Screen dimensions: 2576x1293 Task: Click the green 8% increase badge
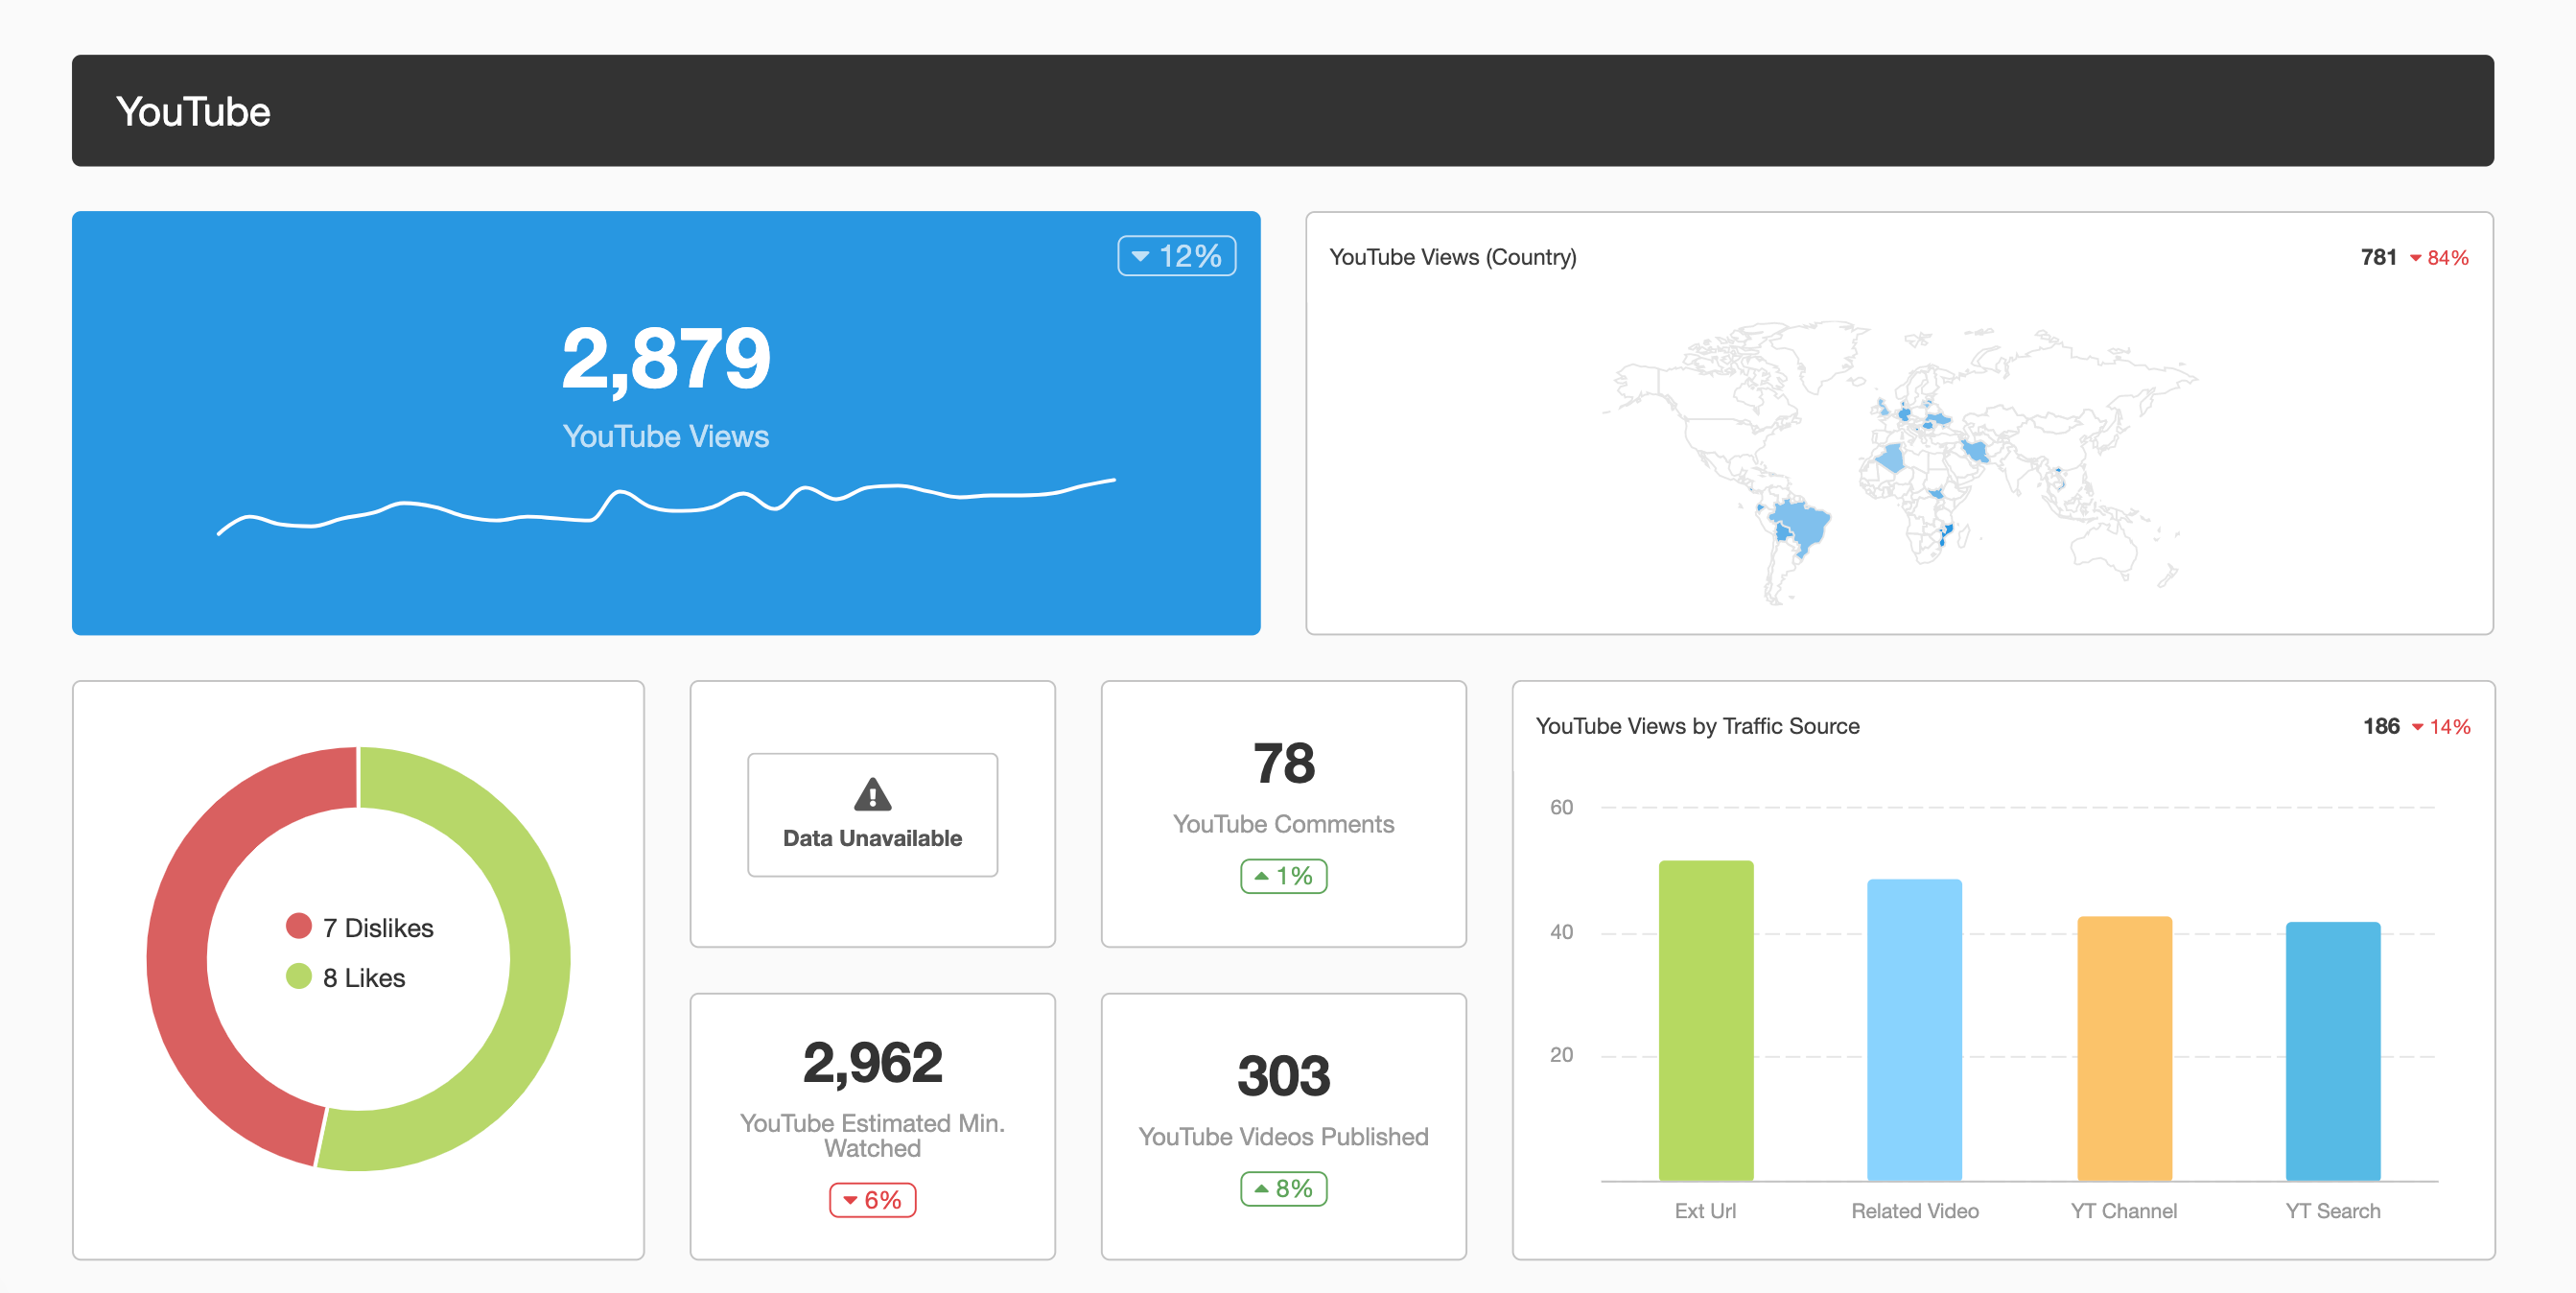pyautogui.click(x=1283, y=1189)
